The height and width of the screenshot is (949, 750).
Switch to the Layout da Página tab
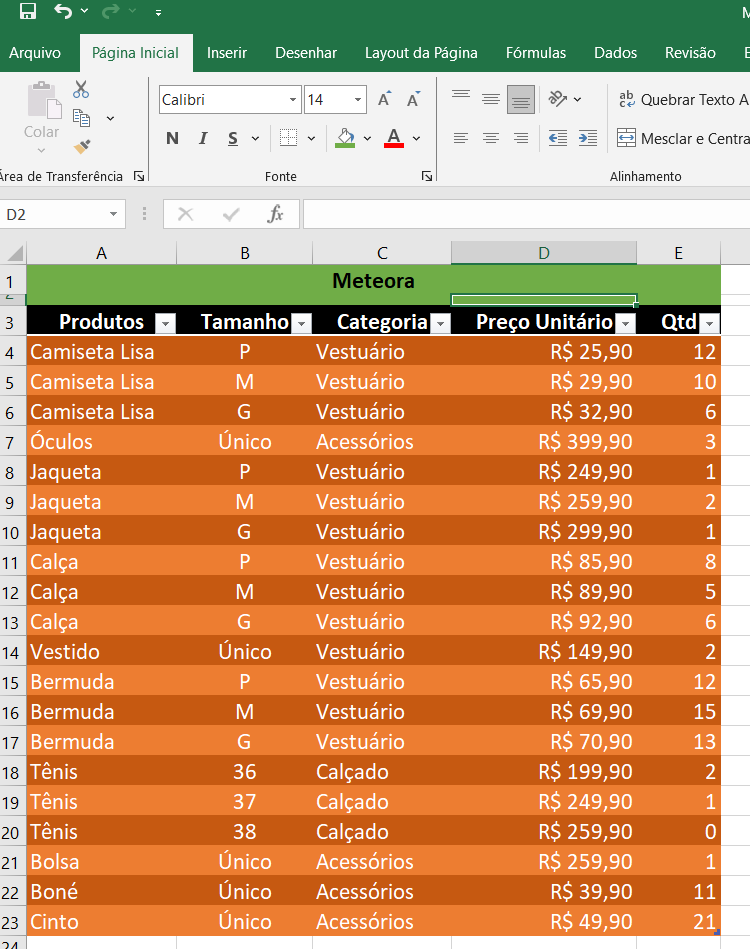[x=421, y=53]
